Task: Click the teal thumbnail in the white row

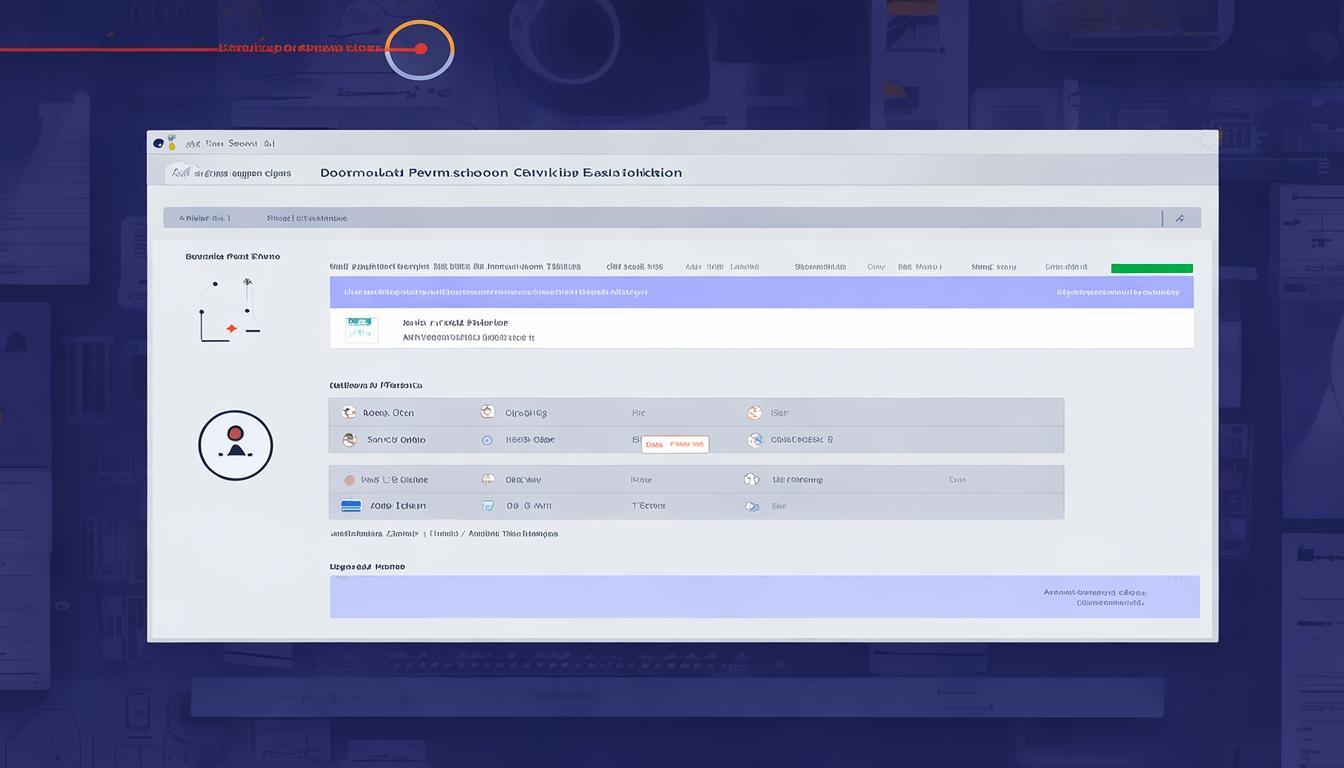Action: click(361, 329)
